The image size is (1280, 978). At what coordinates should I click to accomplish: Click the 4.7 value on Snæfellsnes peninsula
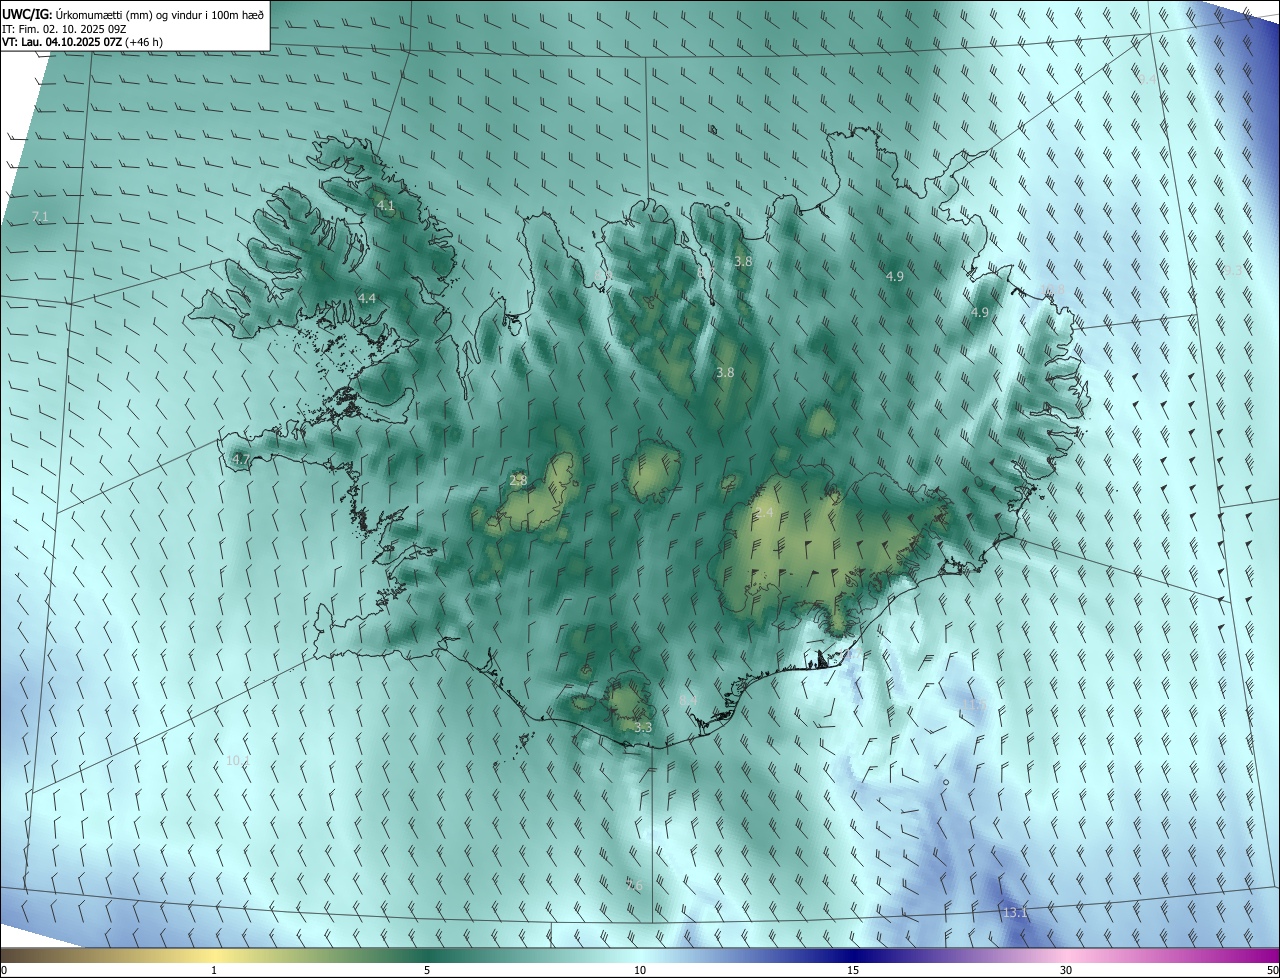pyautogui.click(x=240, y=459)
